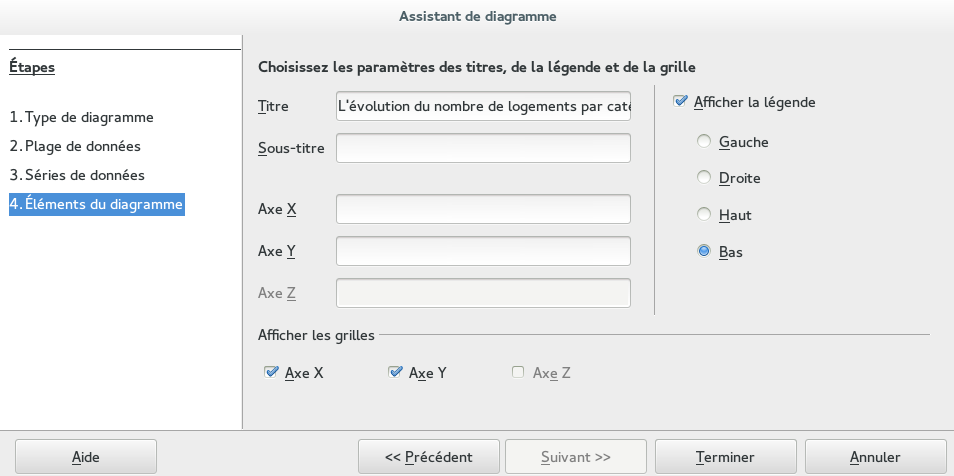
Task: Click the Titre text field
Action: tap(483, 106)
